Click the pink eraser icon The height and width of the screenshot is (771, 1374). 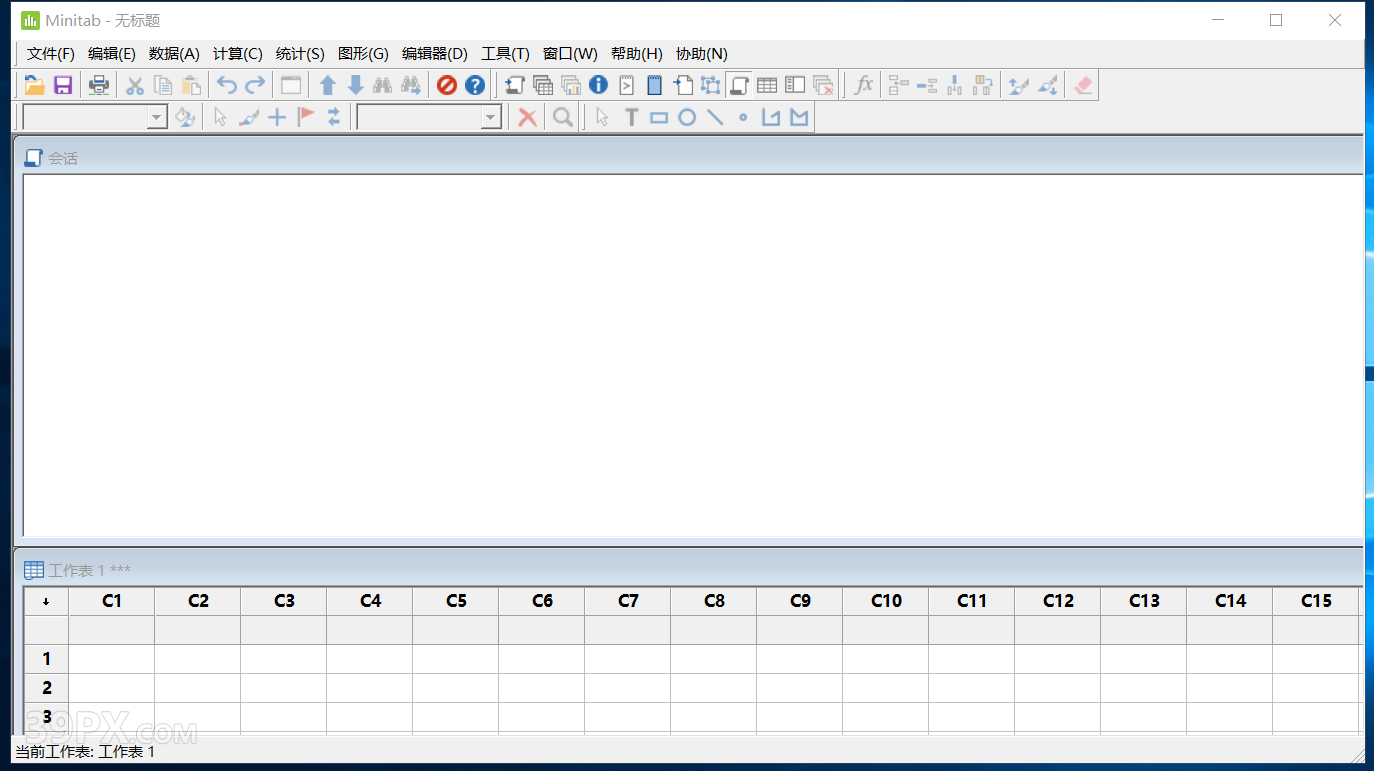(x=1083, y=86)
